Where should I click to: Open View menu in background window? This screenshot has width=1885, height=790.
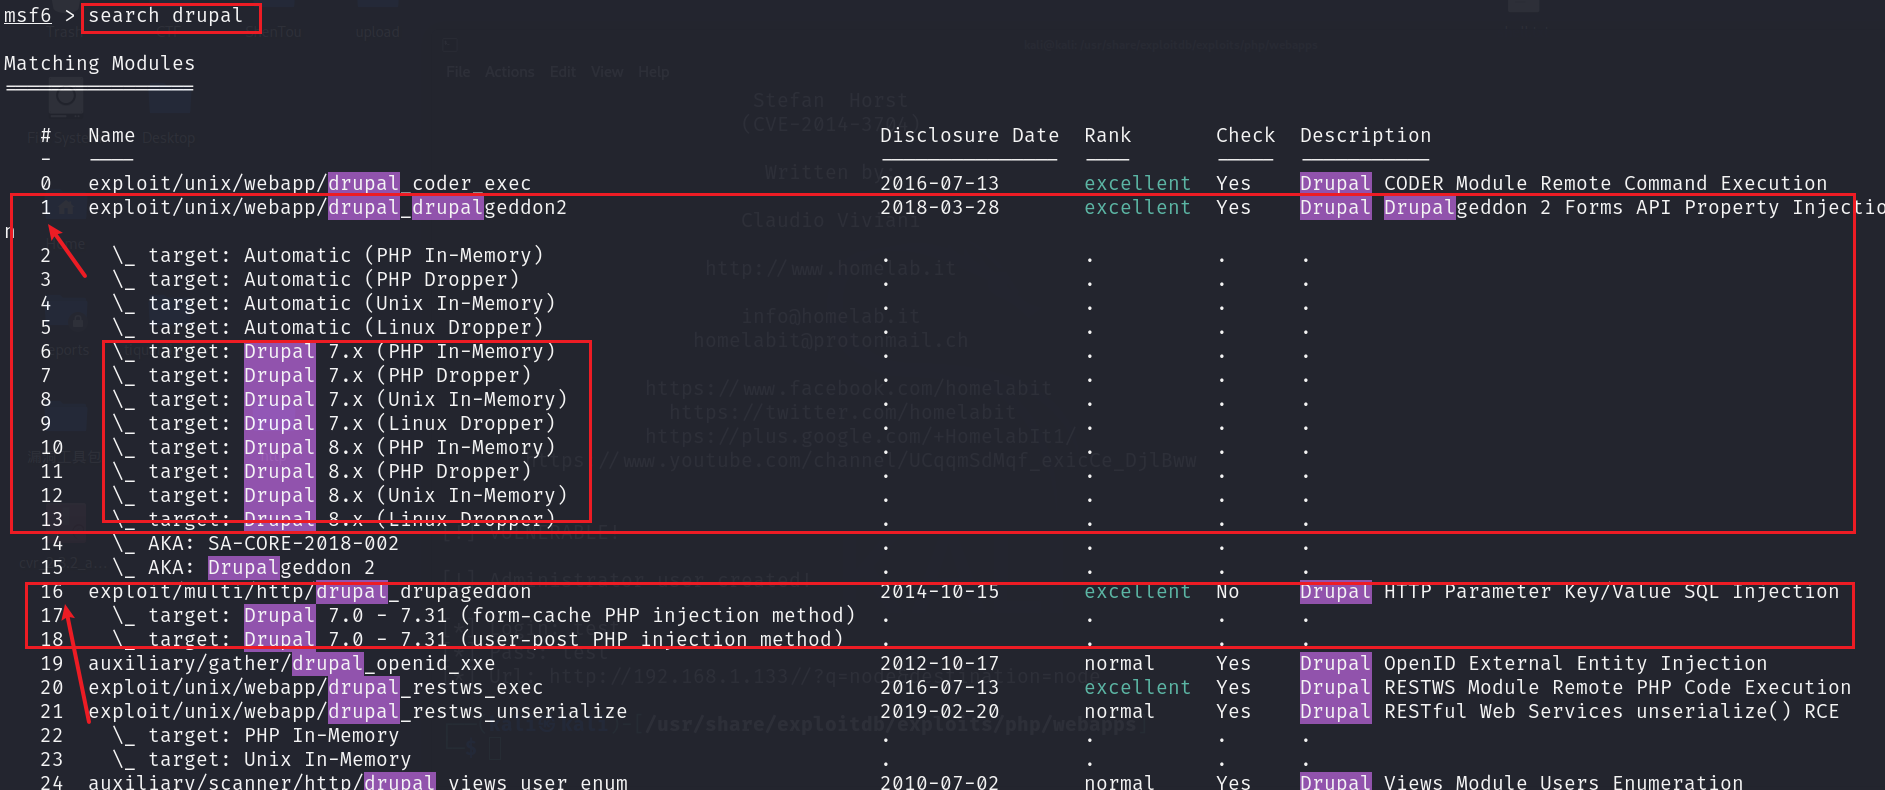pyautogui.click(x=607, y=72)
